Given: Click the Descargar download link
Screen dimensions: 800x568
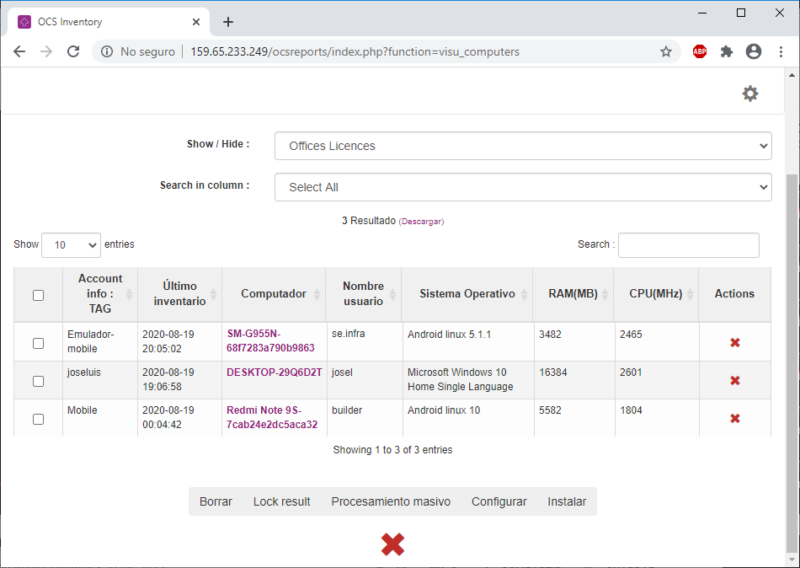Looking at the screenshot, I should [421, 221].
